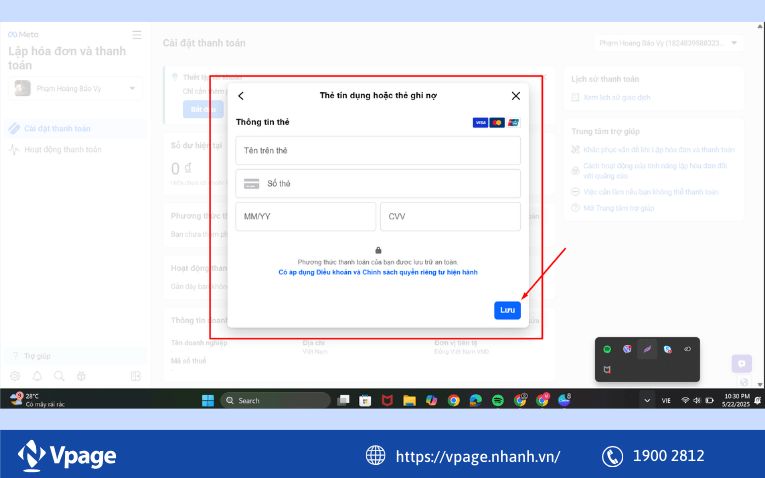The width and height of the screenshot is (765, 478).
Task: Click the Windows Start button
Action: point(207,400)
